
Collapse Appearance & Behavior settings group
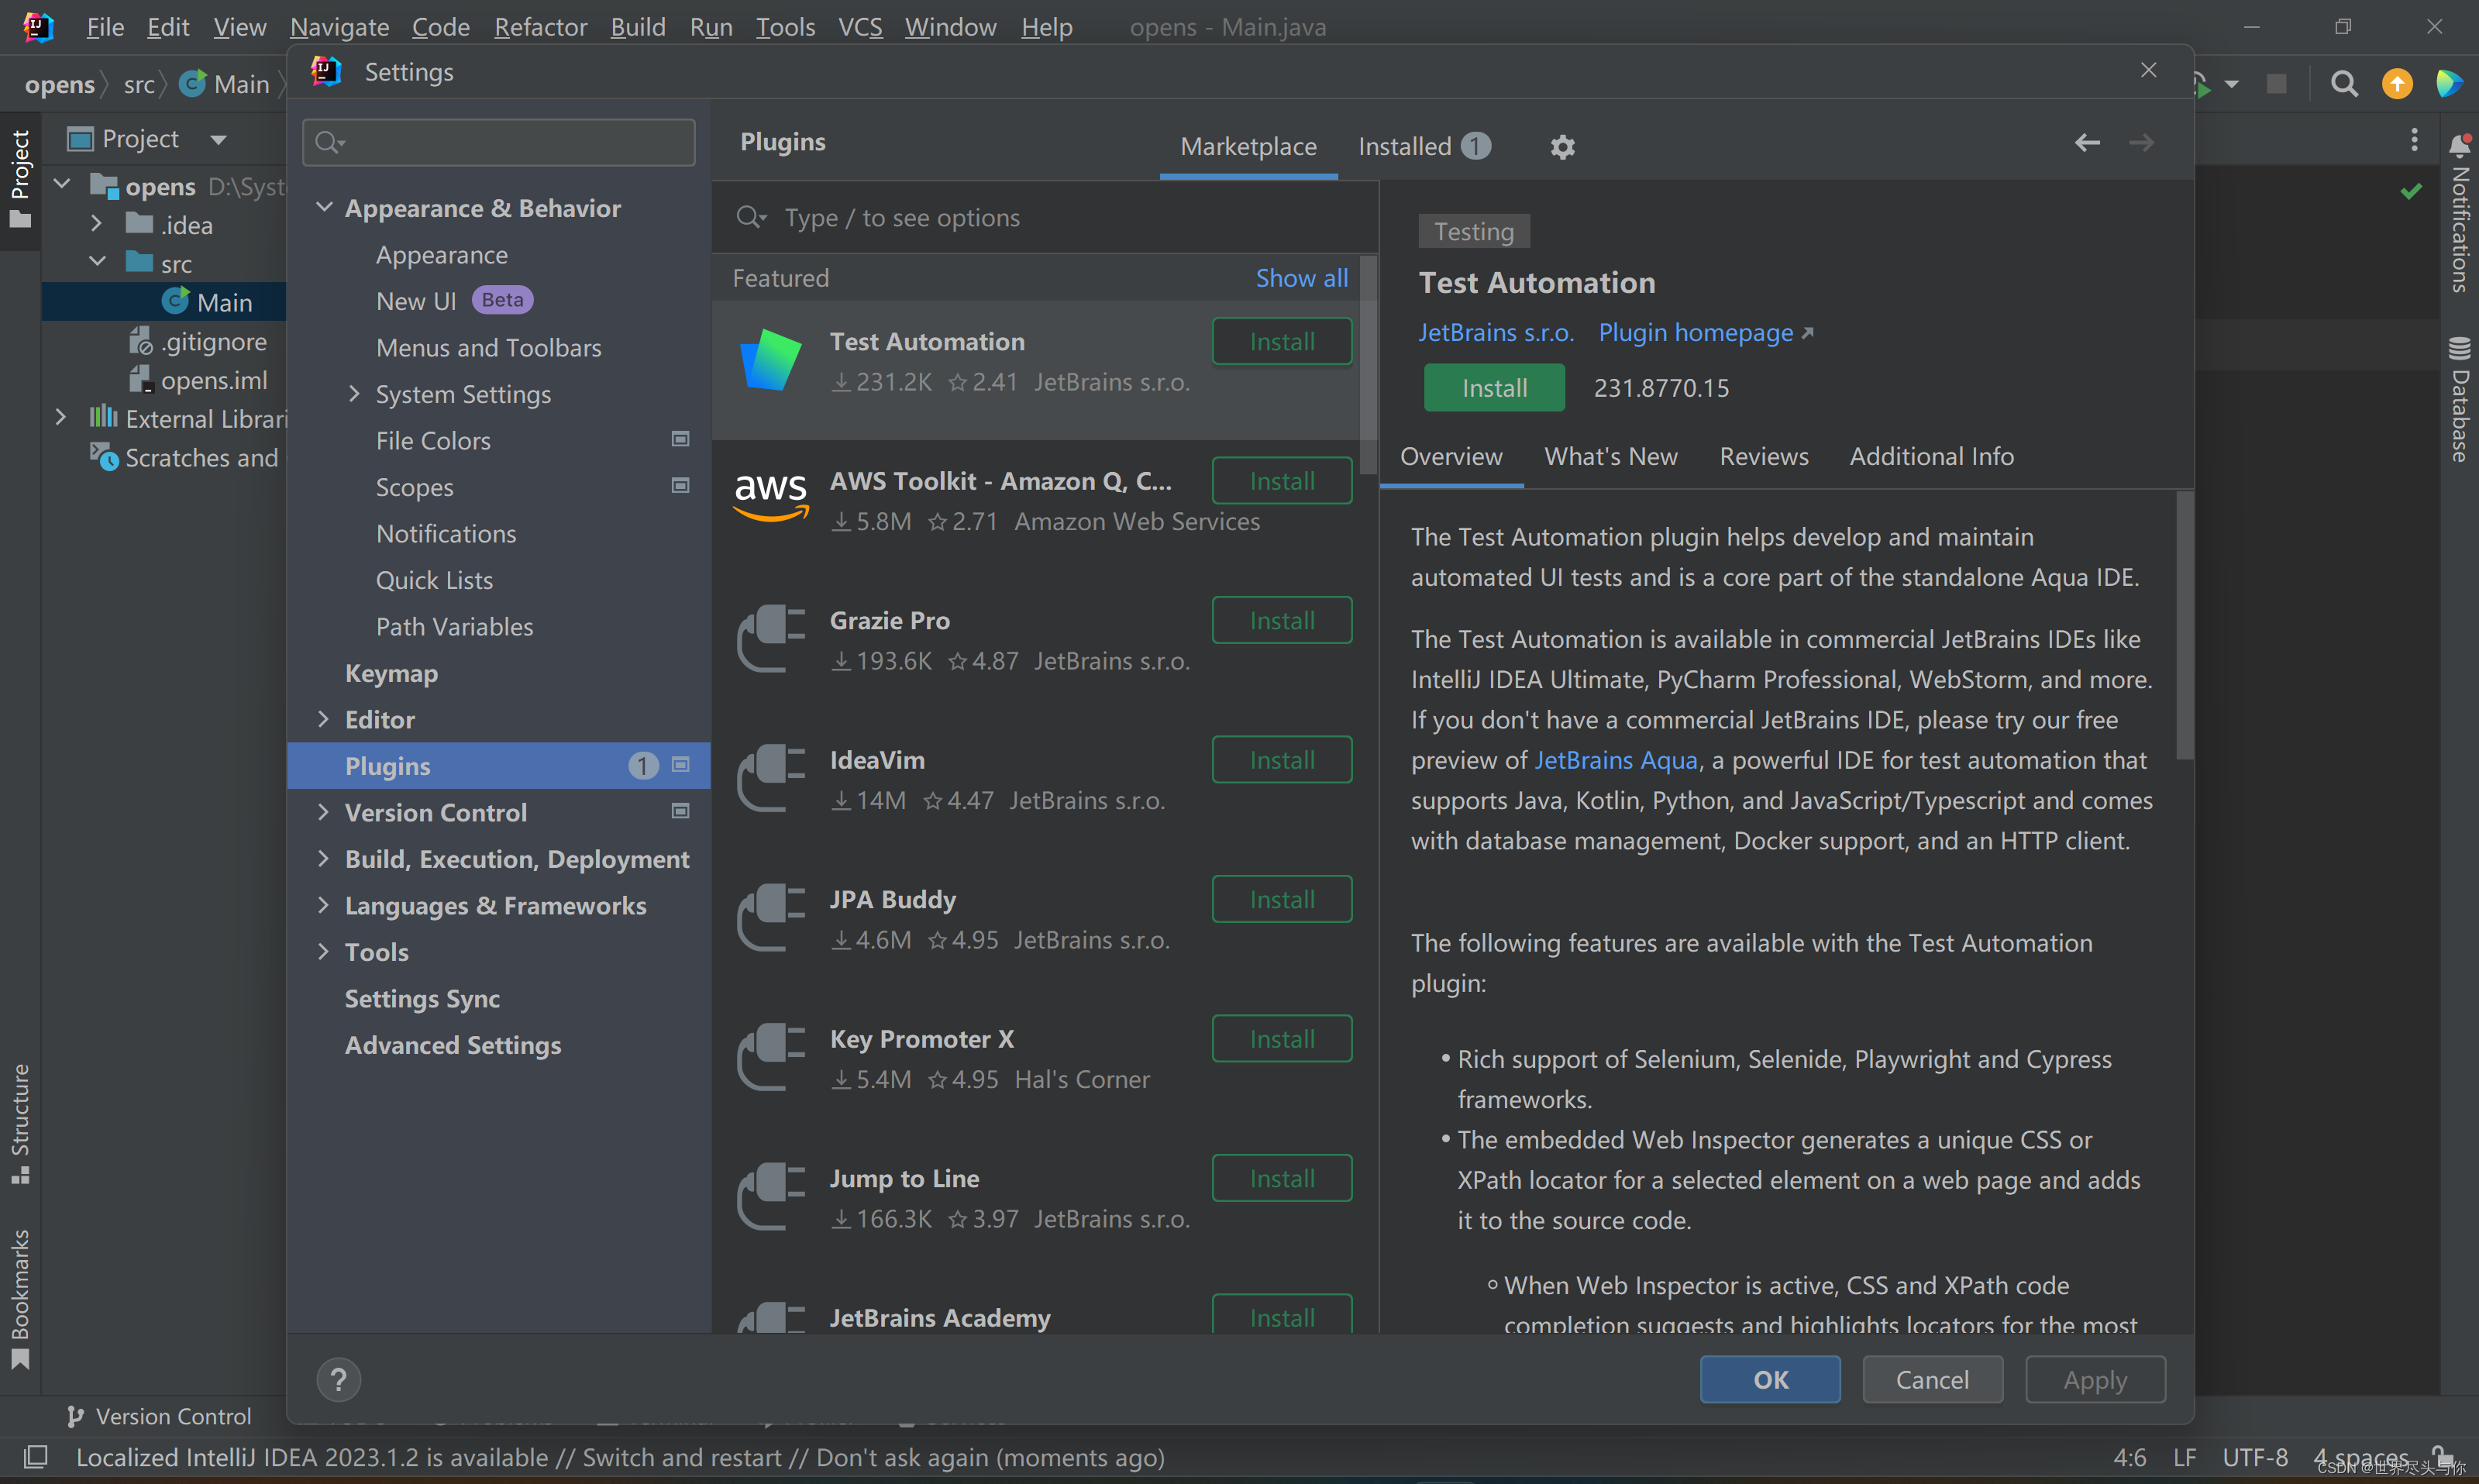pyautogui.click(x=324, y=207)
